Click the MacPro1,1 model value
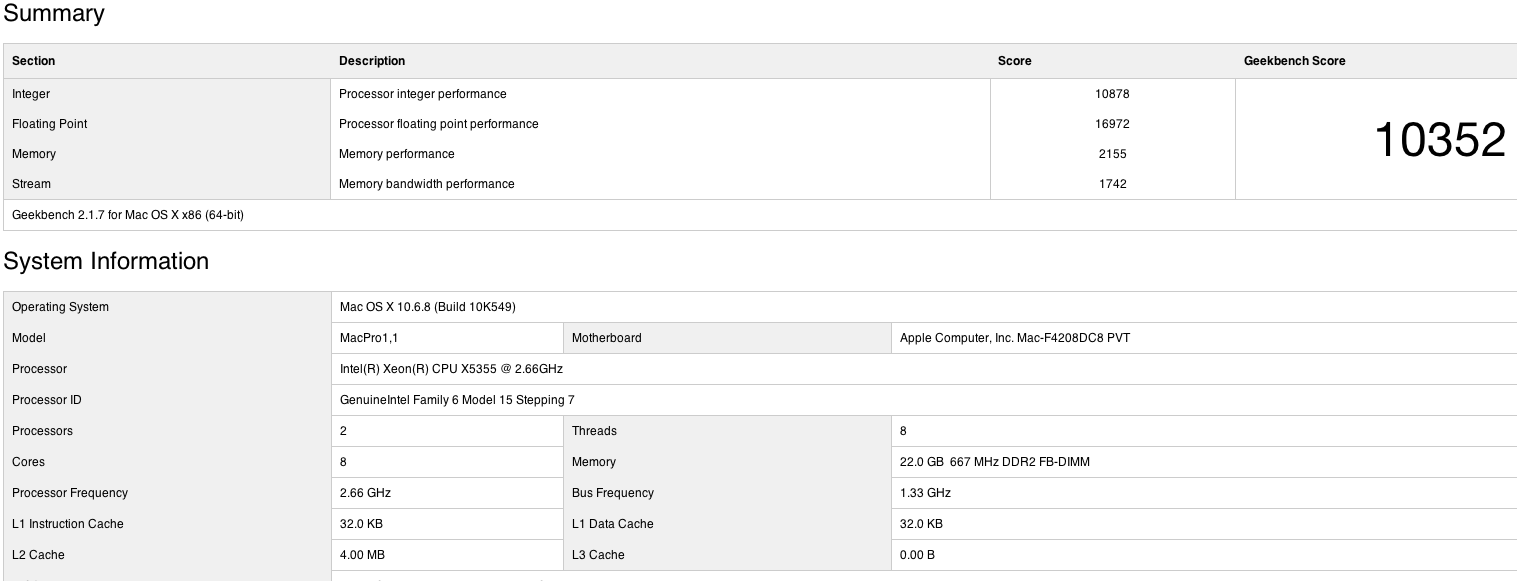The height and width of the screenshot is (581, 1517). (x=369, y=338)
